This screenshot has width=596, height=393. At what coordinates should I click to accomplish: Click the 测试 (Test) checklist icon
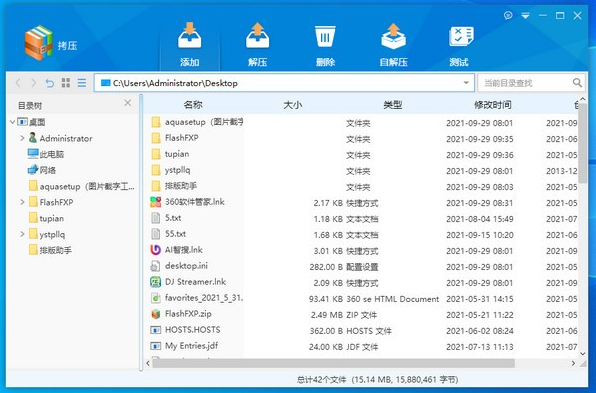tap(461, 36)
